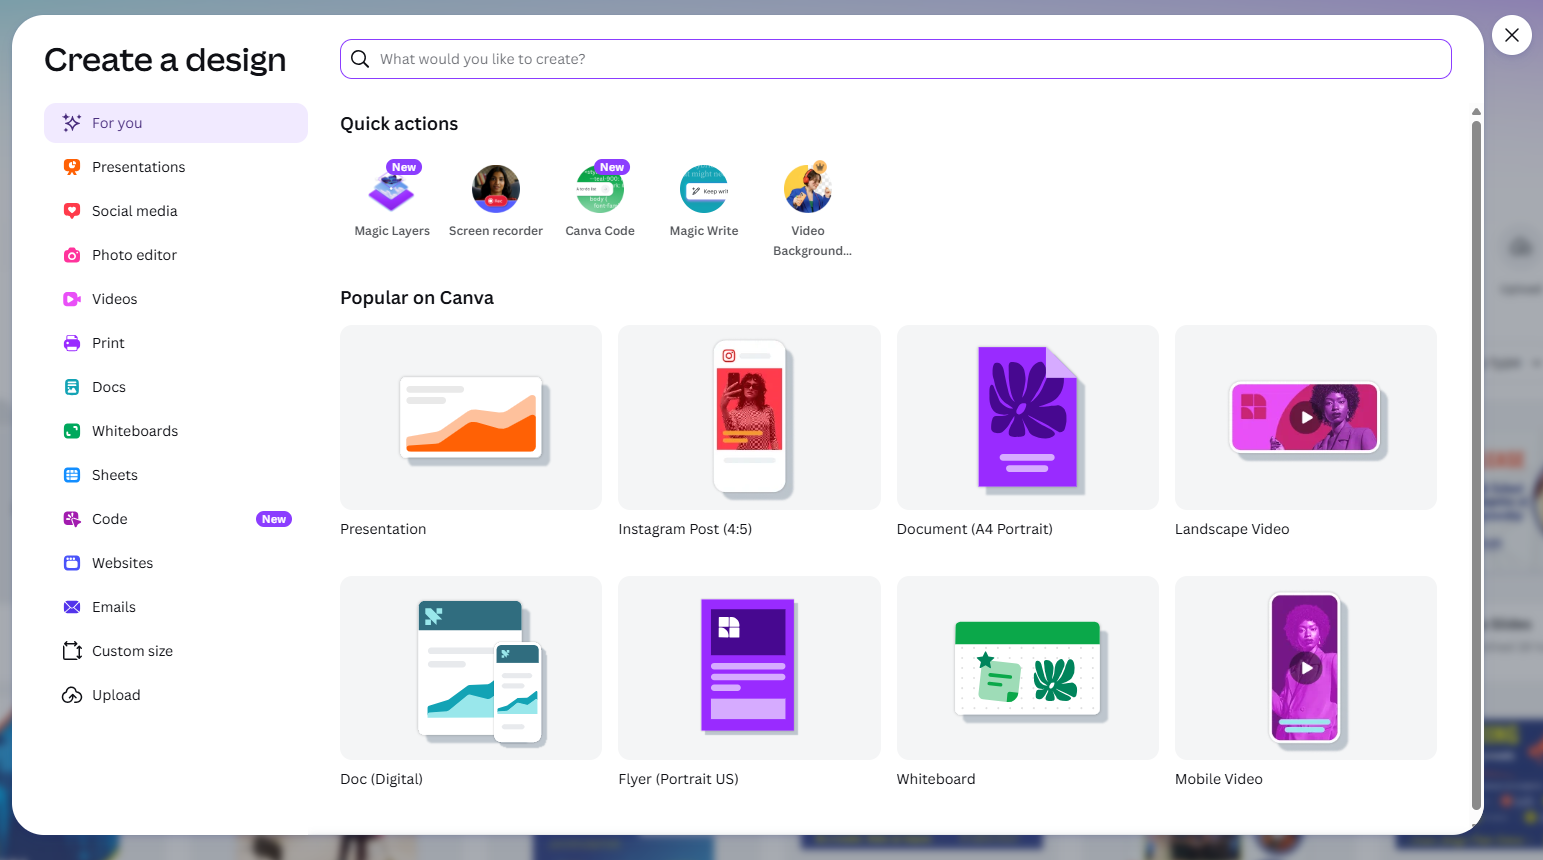Image resolution: width=1543 pixels, height=860 pixels.
Task: Pick the Landscape Video thumbnail
Action: pyautogui.click(x=1306, y=417)
